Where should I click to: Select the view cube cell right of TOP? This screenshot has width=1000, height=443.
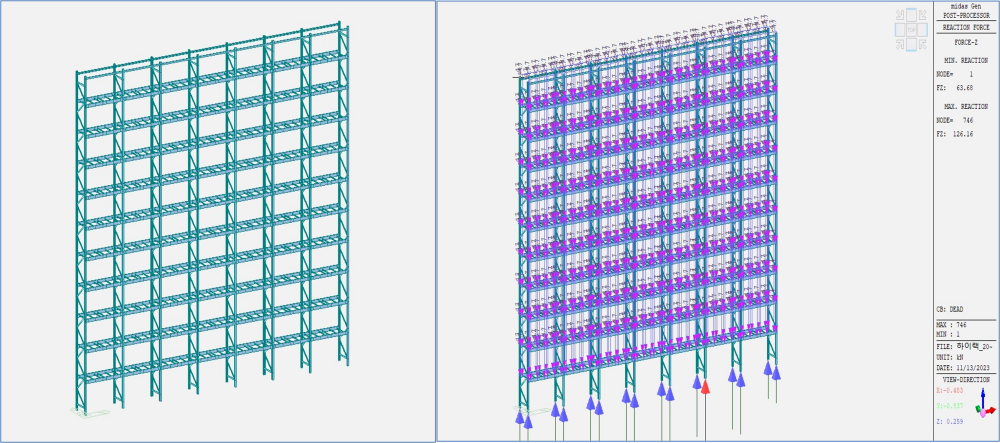point(922,29)
